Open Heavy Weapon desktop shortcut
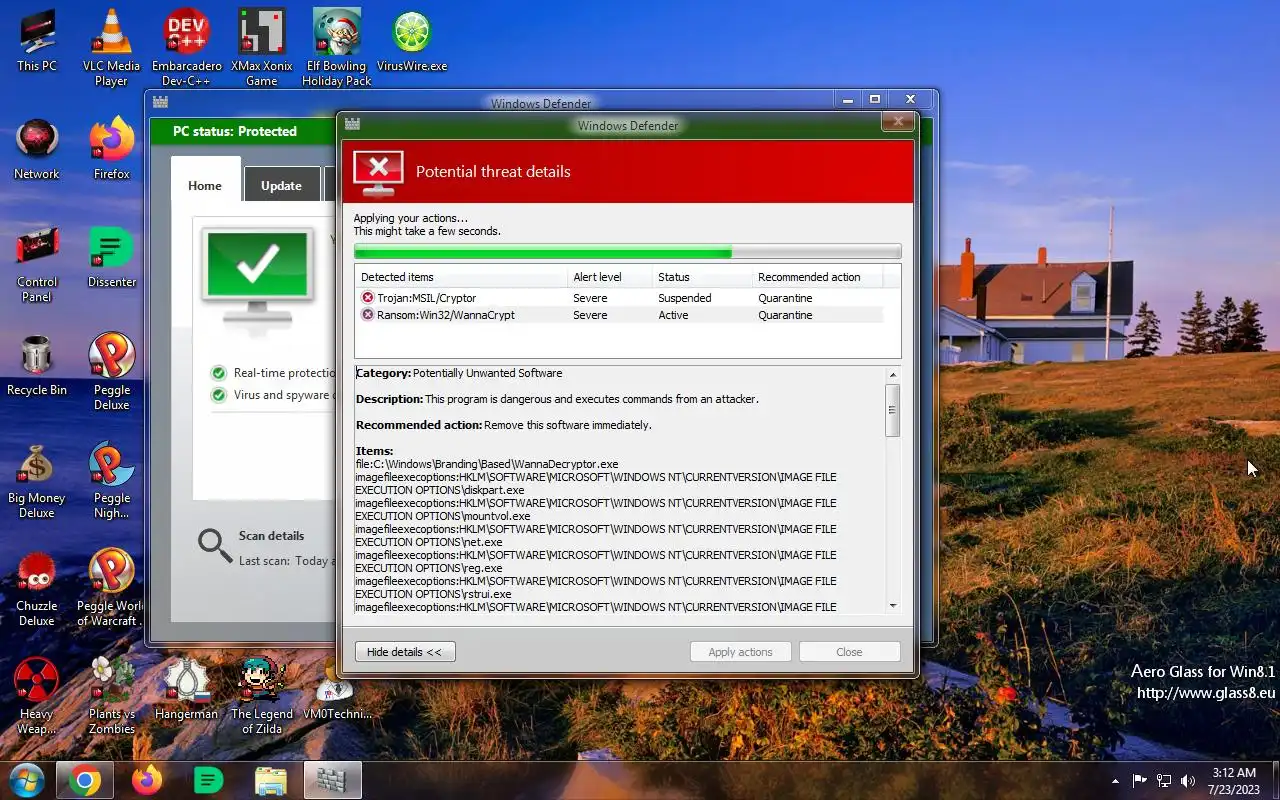The width and height of the screenshot is (1280, 800). [x=37, y=696]
